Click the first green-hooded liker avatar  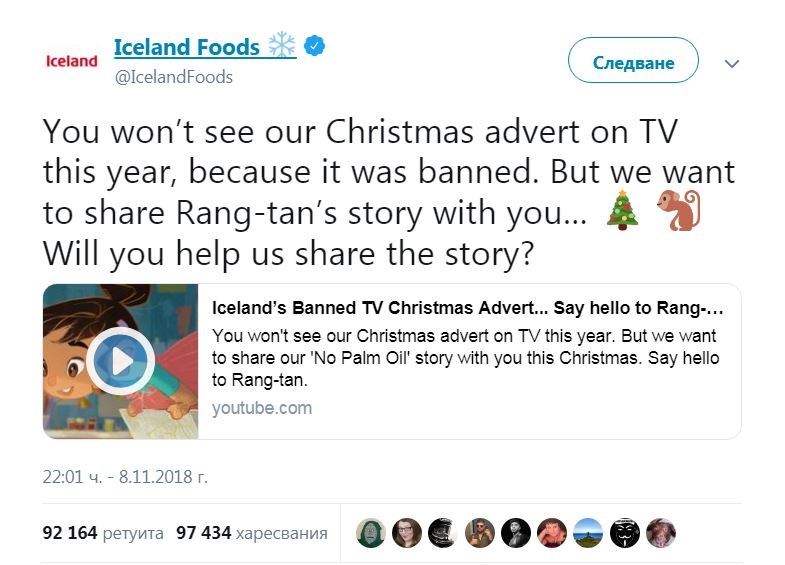click(370, 533)
